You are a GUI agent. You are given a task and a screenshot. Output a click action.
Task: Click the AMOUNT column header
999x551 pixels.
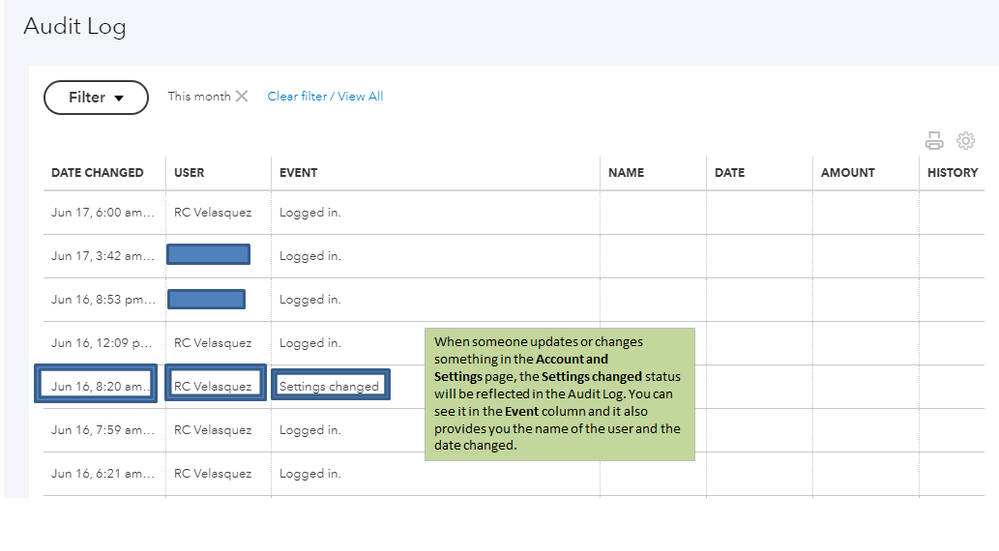848,173
